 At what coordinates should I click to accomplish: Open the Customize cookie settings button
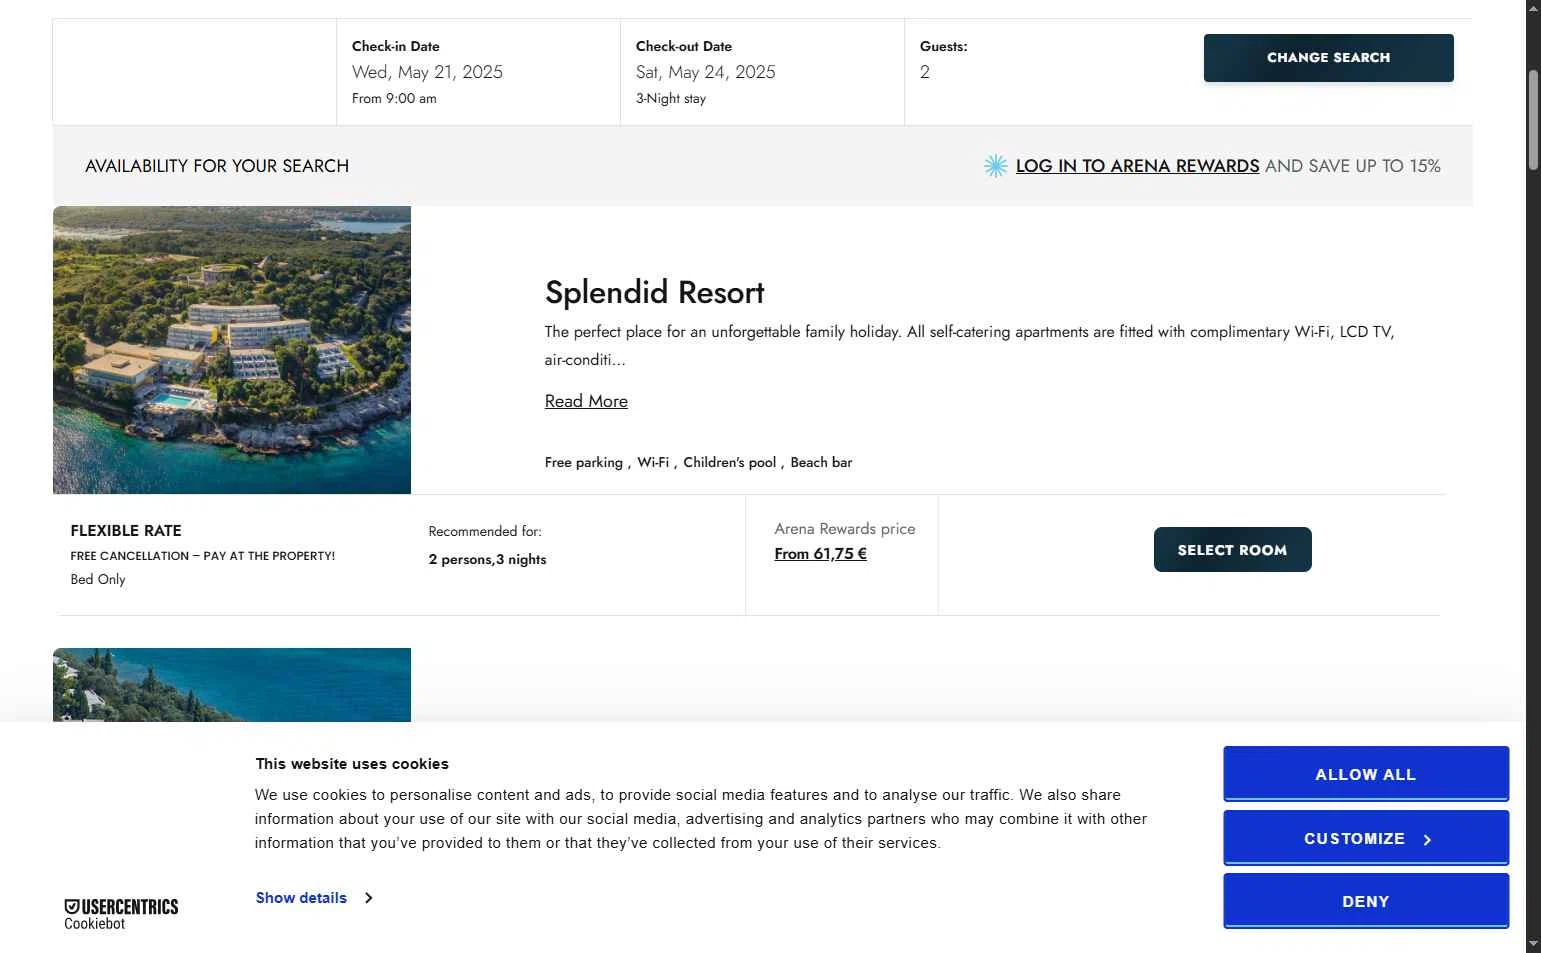pos(1366,838)
